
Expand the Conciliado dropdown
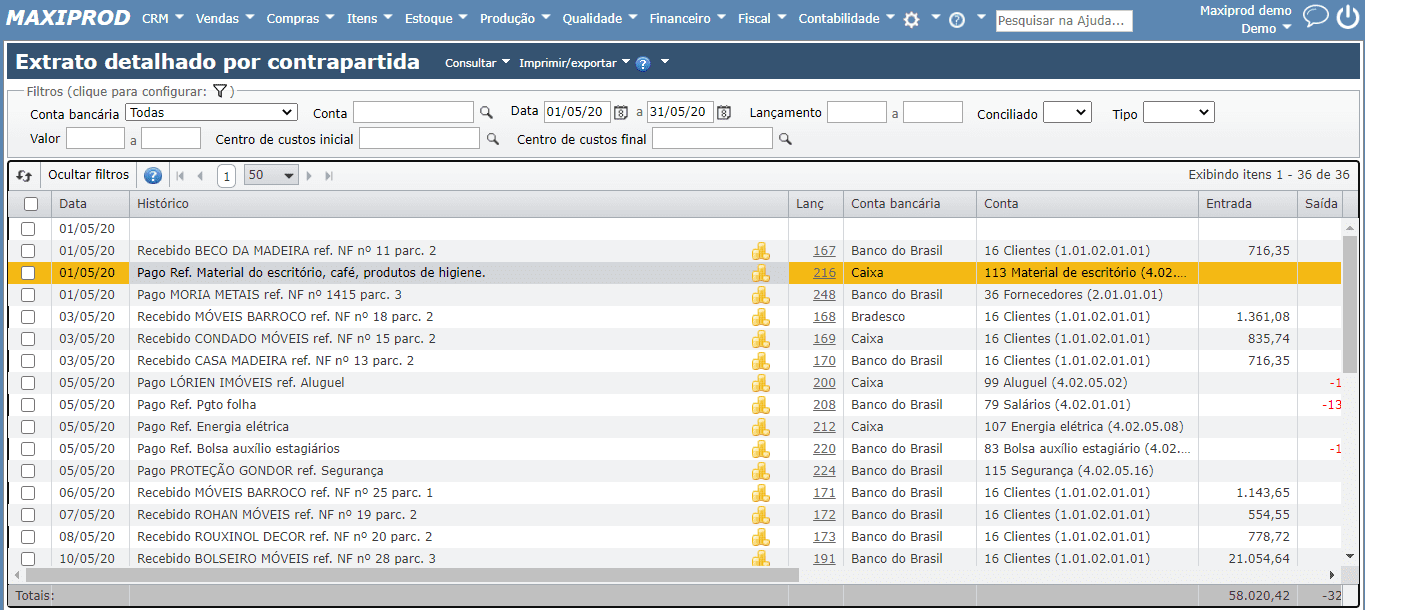pos(1066,113)
